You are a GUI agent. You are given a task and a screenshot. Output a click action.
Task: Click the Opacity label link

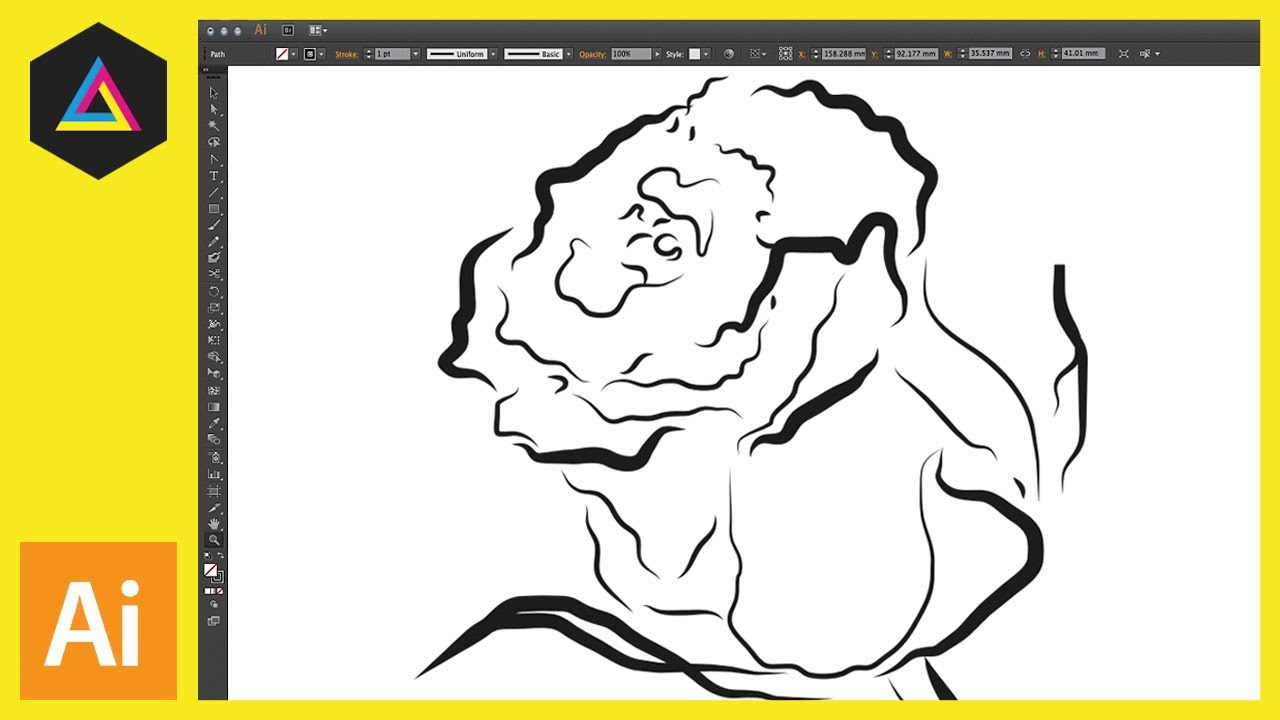[593, 54]
